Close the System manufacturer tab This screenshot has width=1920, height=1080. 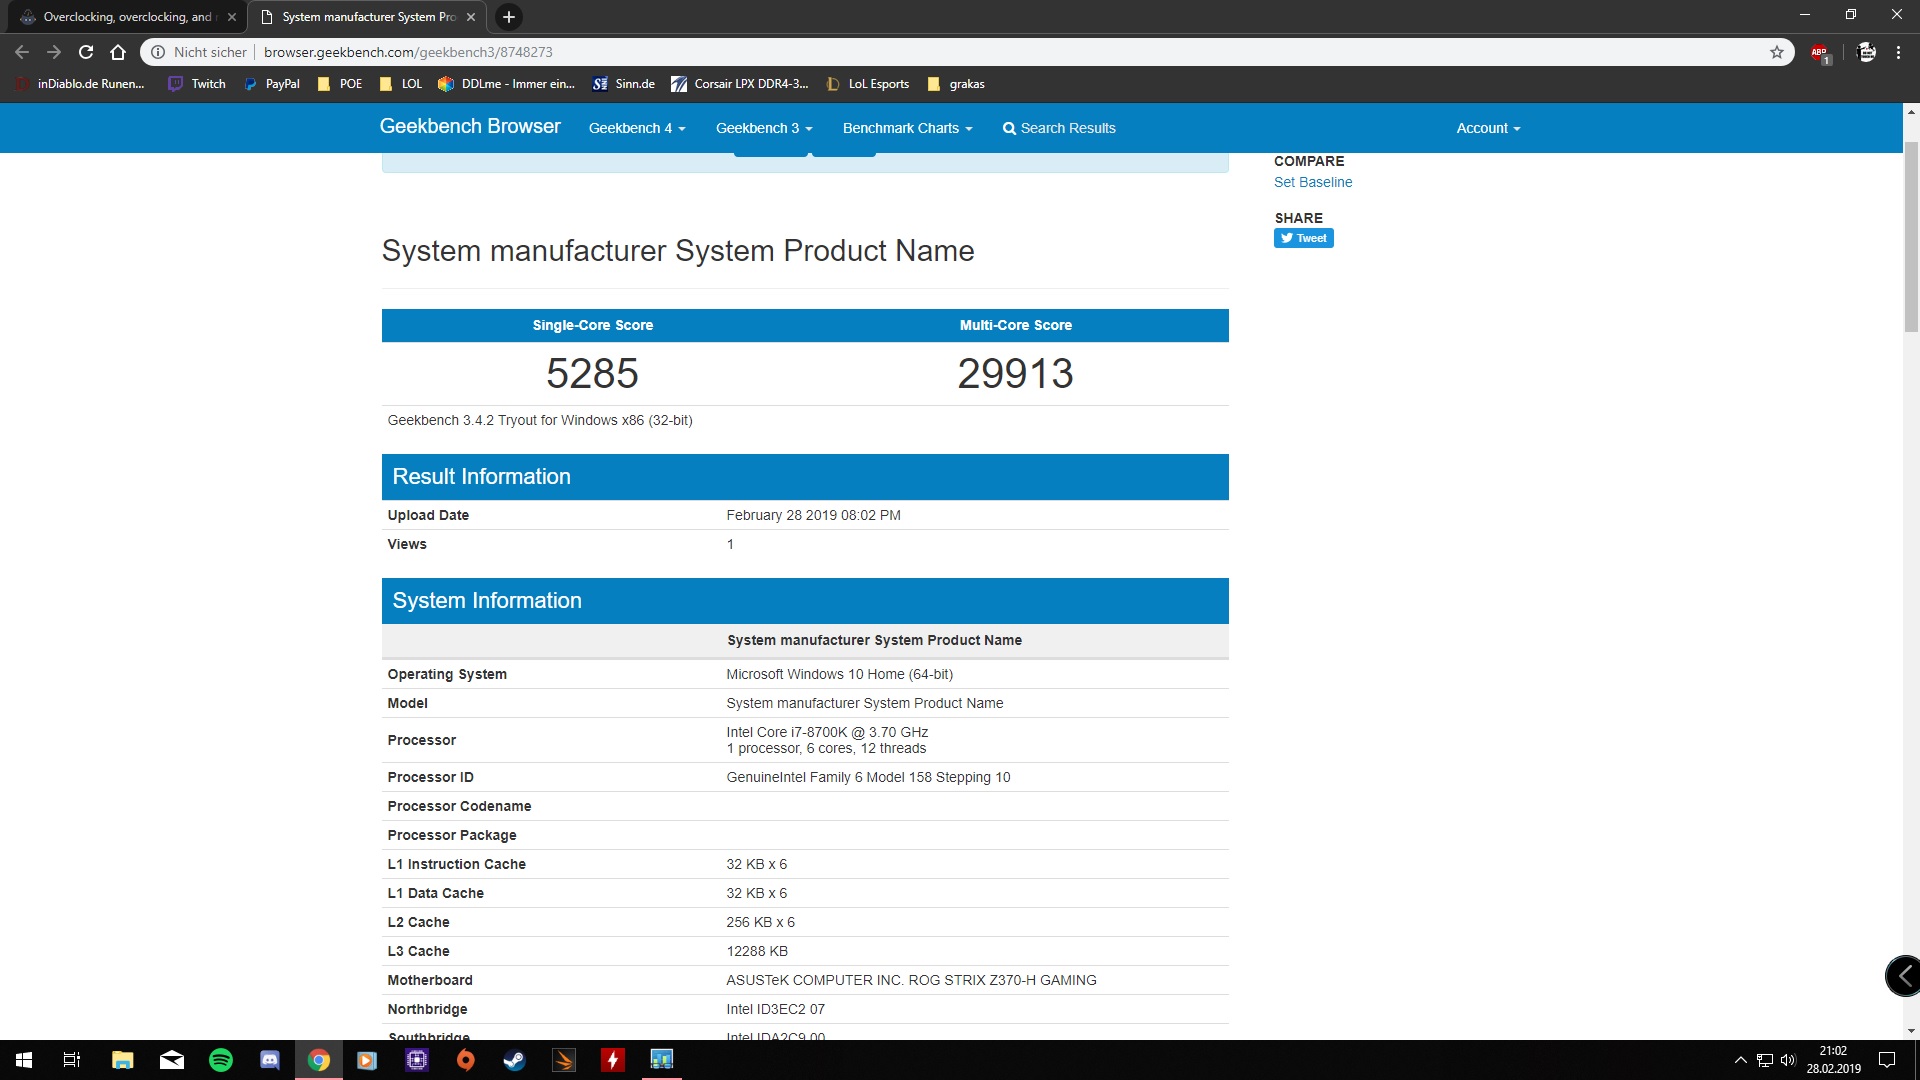point(471,17)
